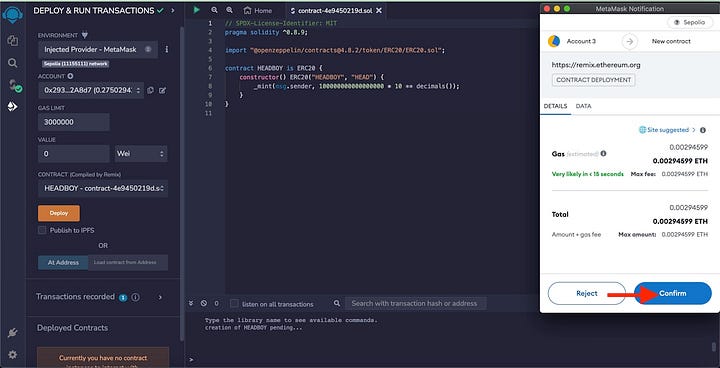Click the info icon beside Site suggested

coord(703,130)
